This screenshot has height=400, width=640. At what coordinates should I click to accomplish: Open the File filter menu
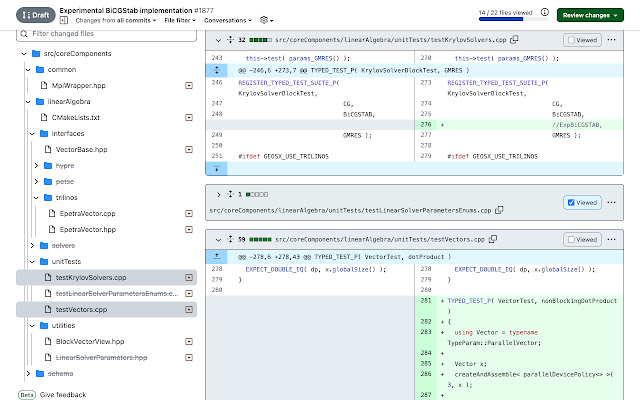pos(180,20)
